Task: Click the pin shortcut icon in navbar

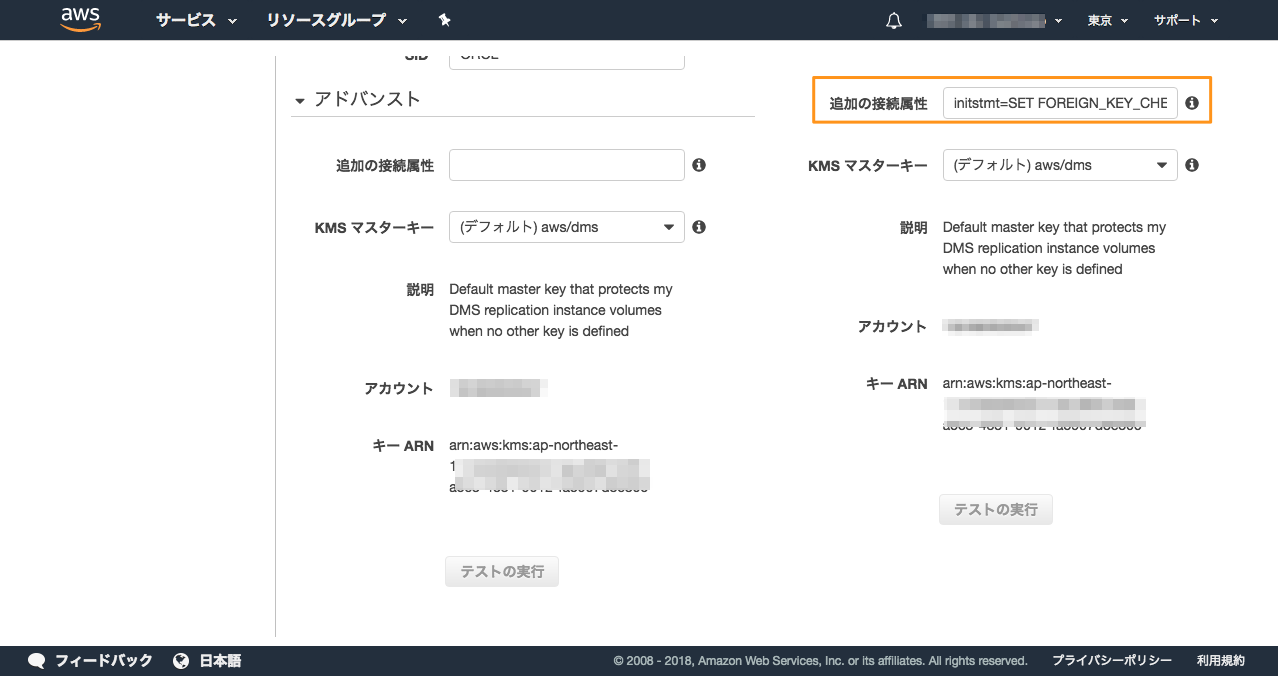Action: (x=444, y=20)
